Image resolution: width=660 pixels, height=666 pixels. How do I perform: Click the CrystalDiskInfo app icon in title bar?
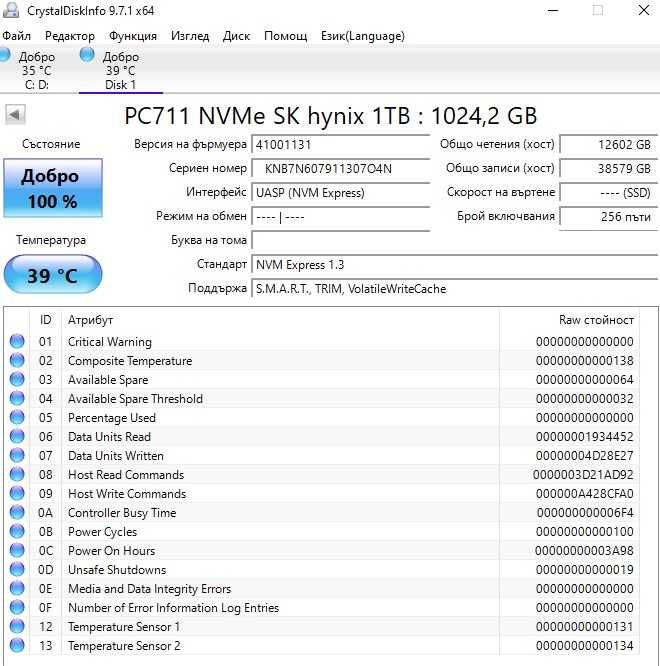[x=11, y=10]
